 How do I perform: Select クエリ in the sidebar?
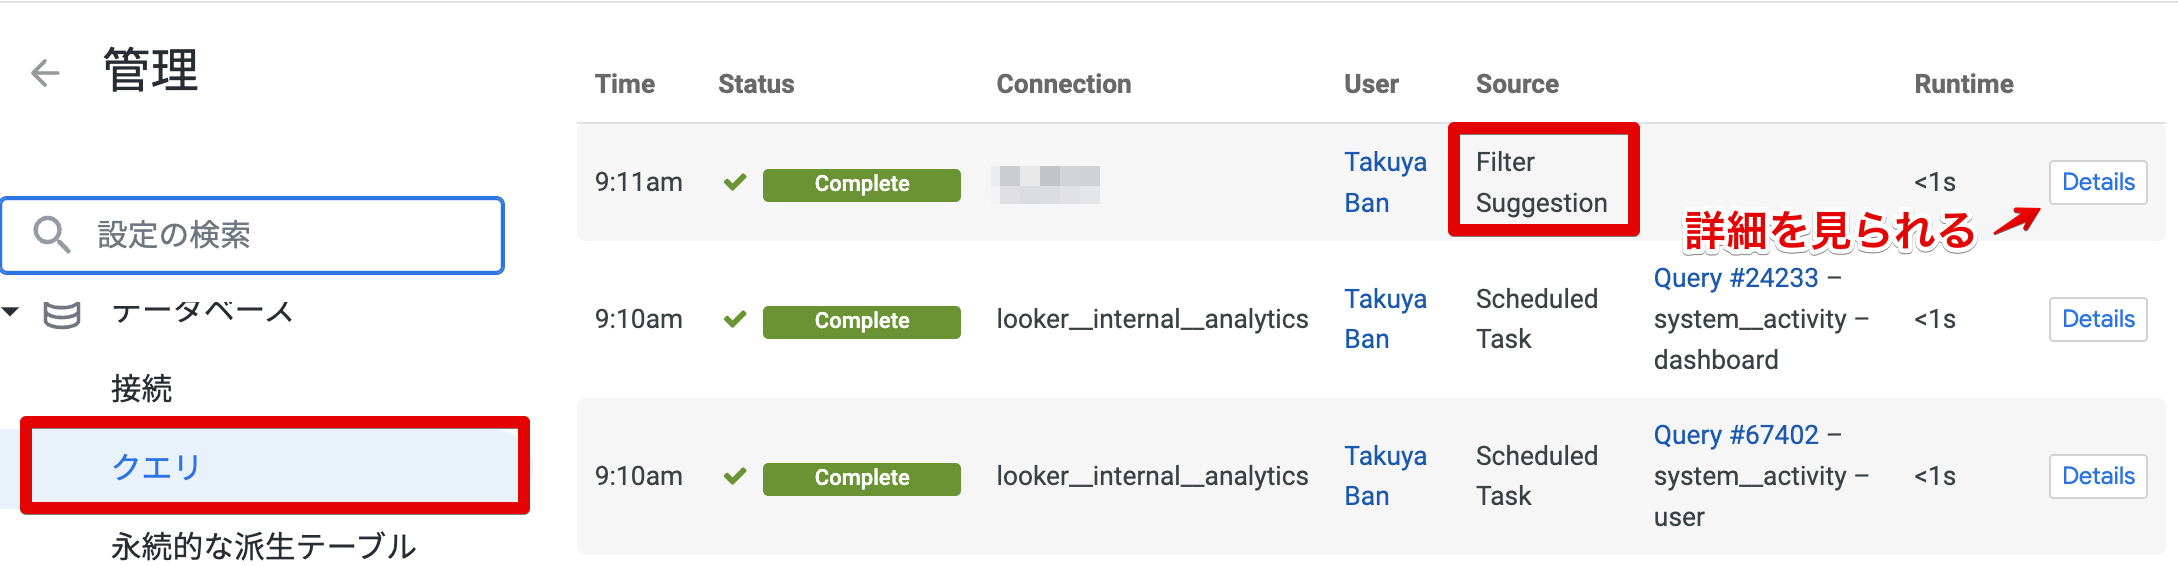[157, 466]
